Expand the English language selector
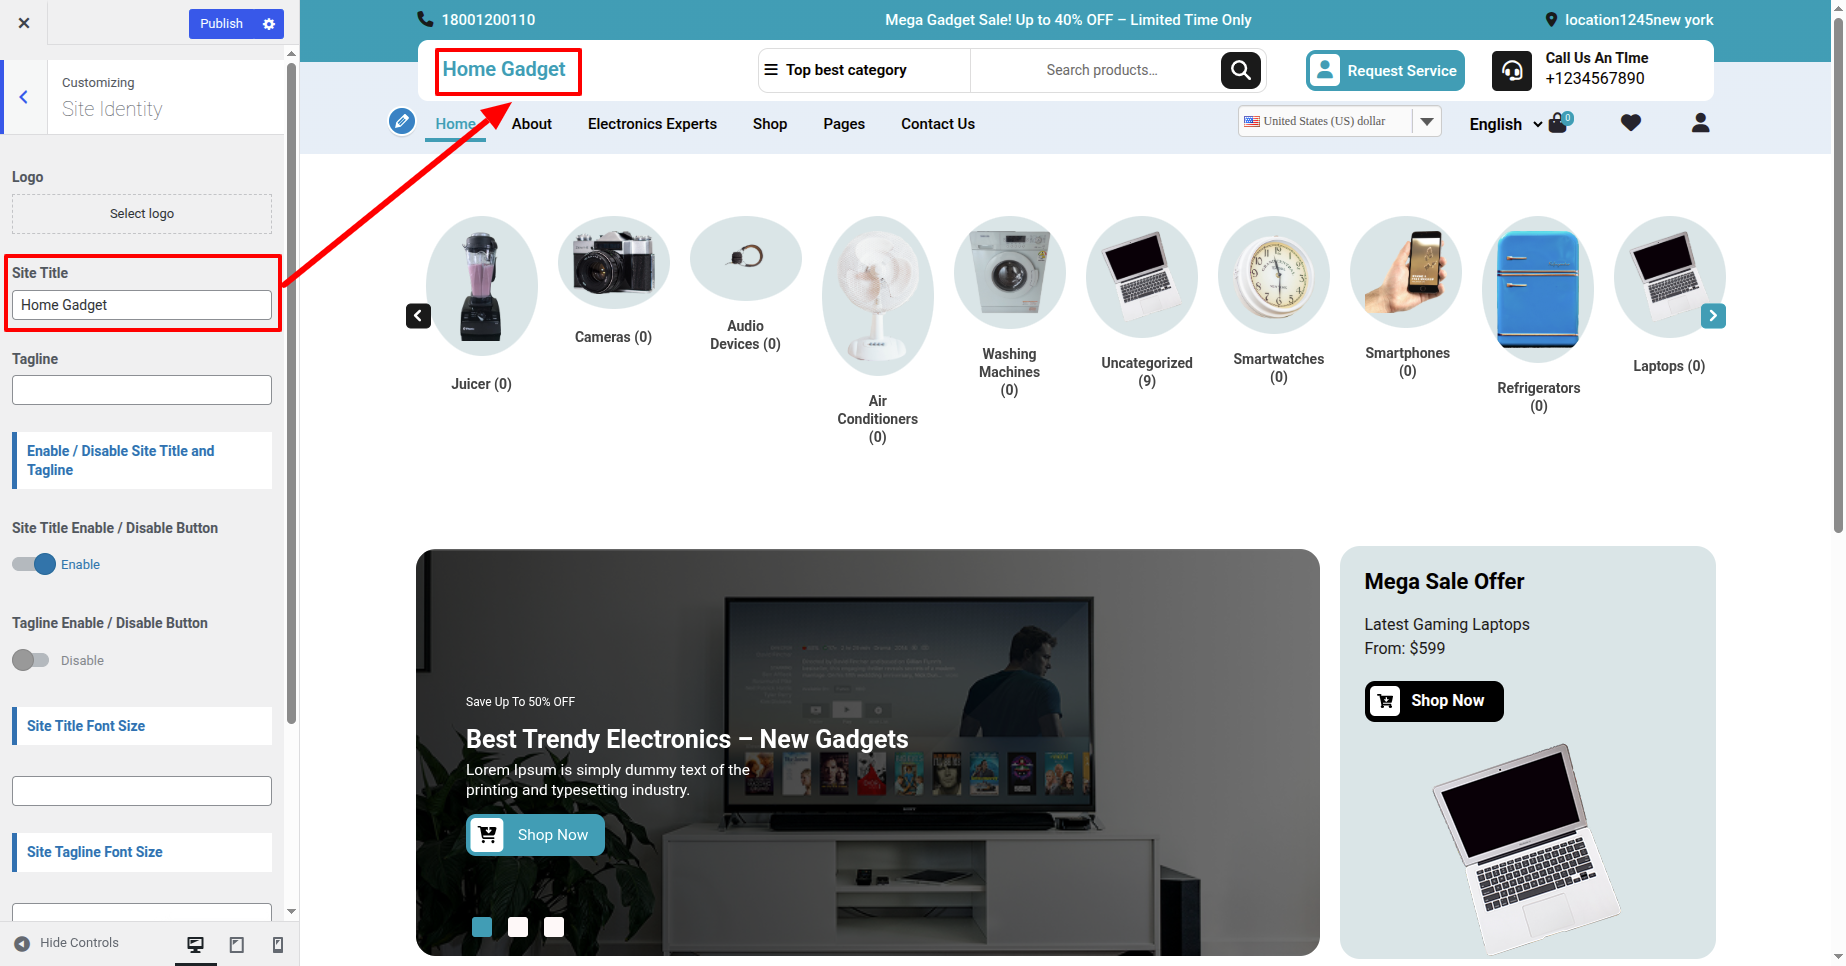The height and width of the screenshot is (966, 1846). (1504, 124)
